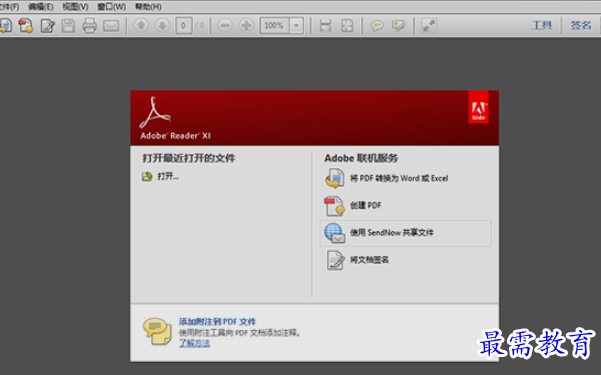Zoom in with the plus button

point(246,26)
